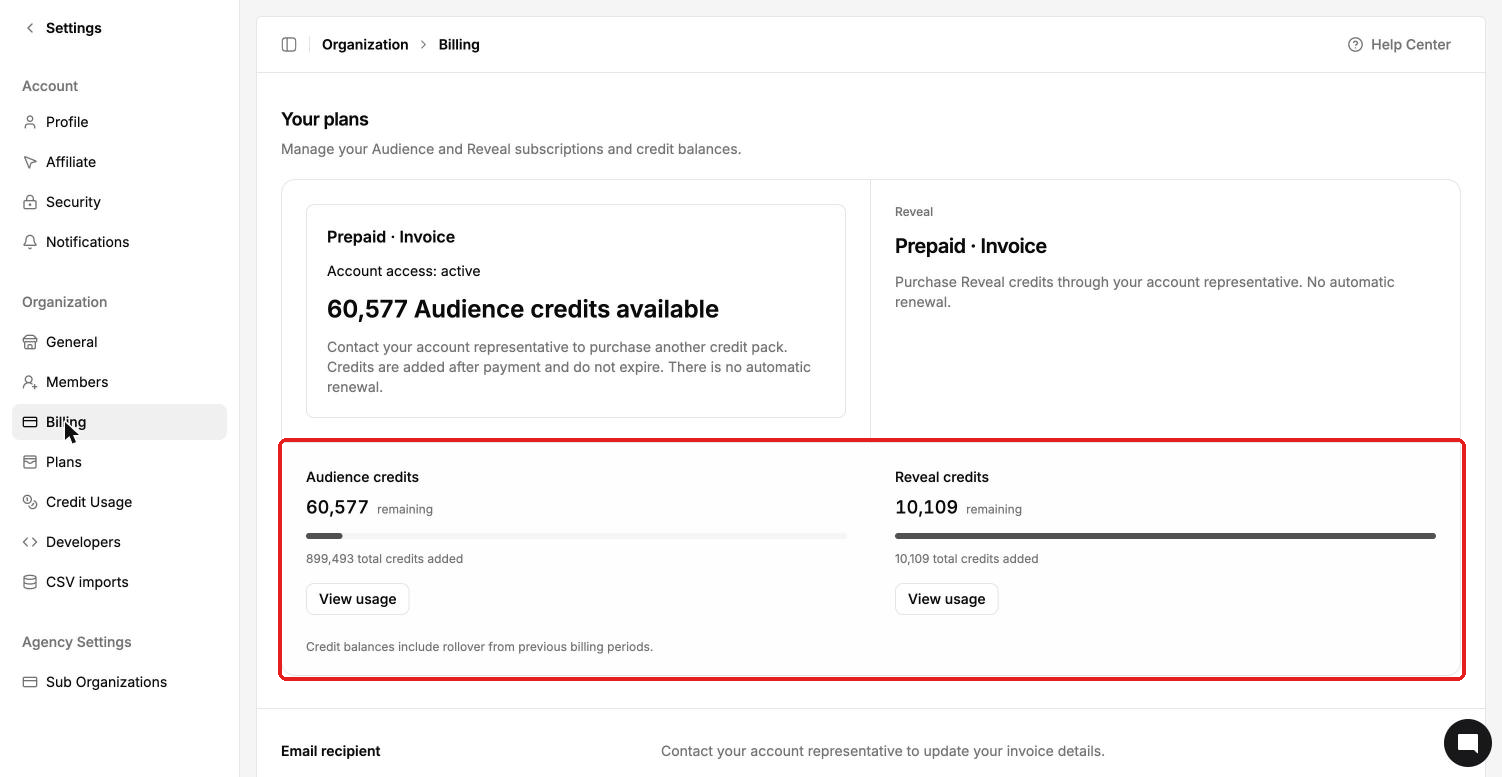
Task: View usage for Audience credits
Action: point(357,599)
